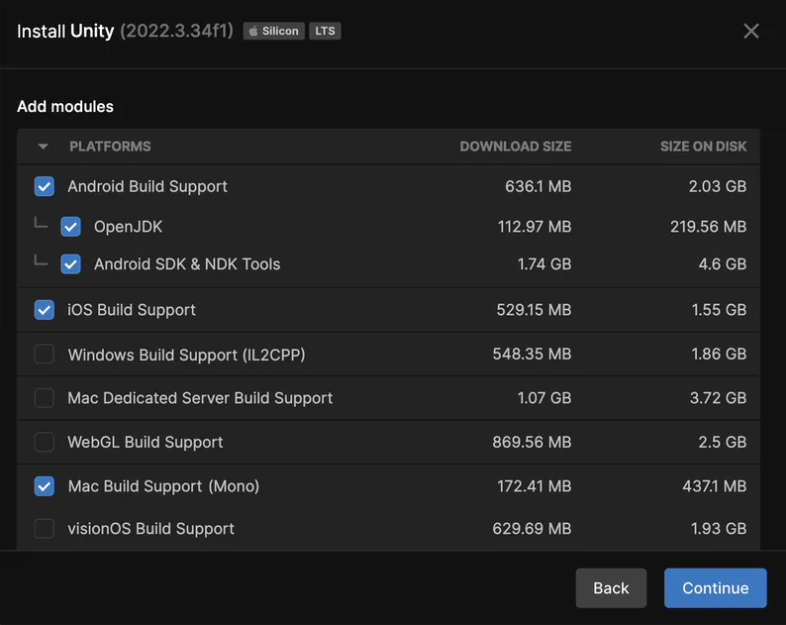This screenshot has width=786, height=625.
Task: Click the Add modules heading
Action: [x=65, y=106]
